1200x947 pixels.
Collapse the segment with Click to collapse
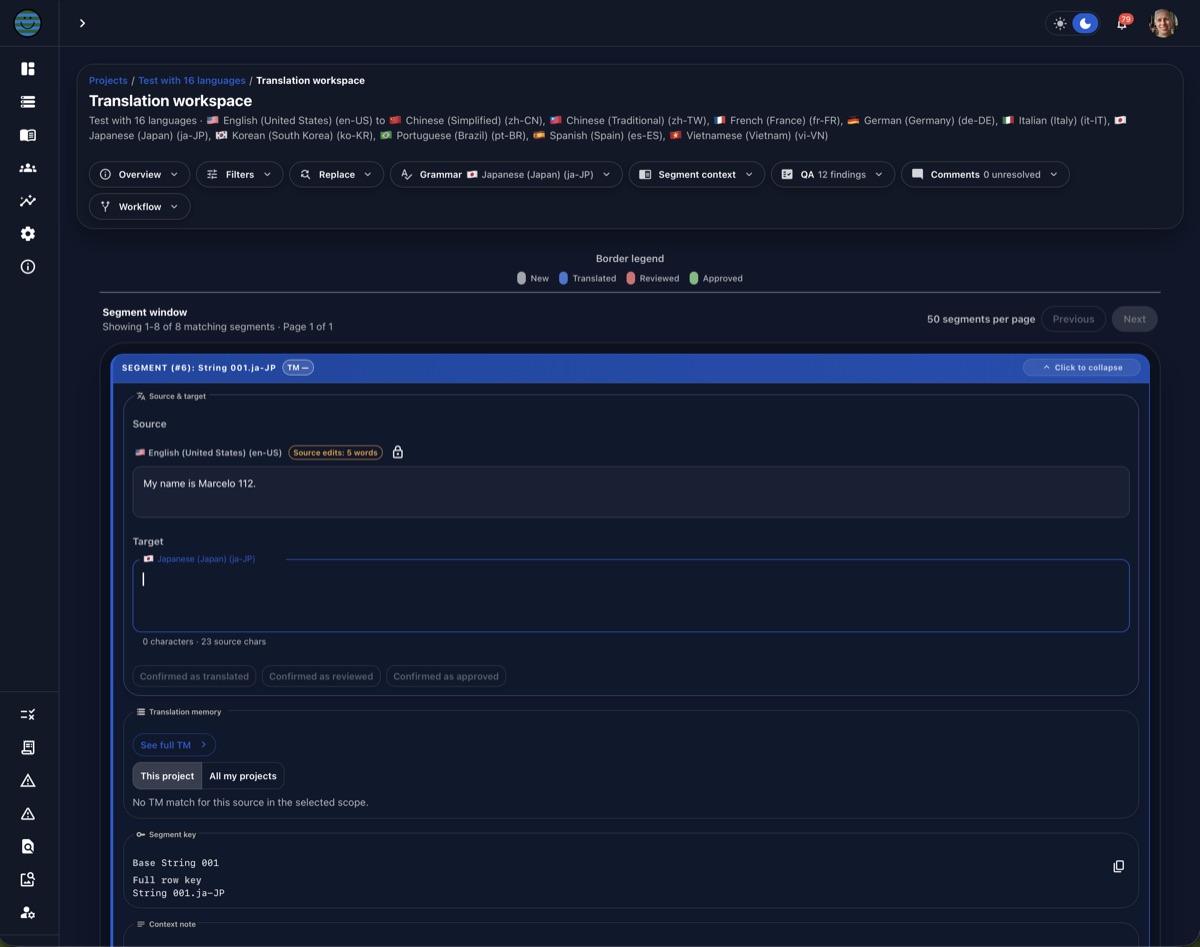(x=1081, y=367)
